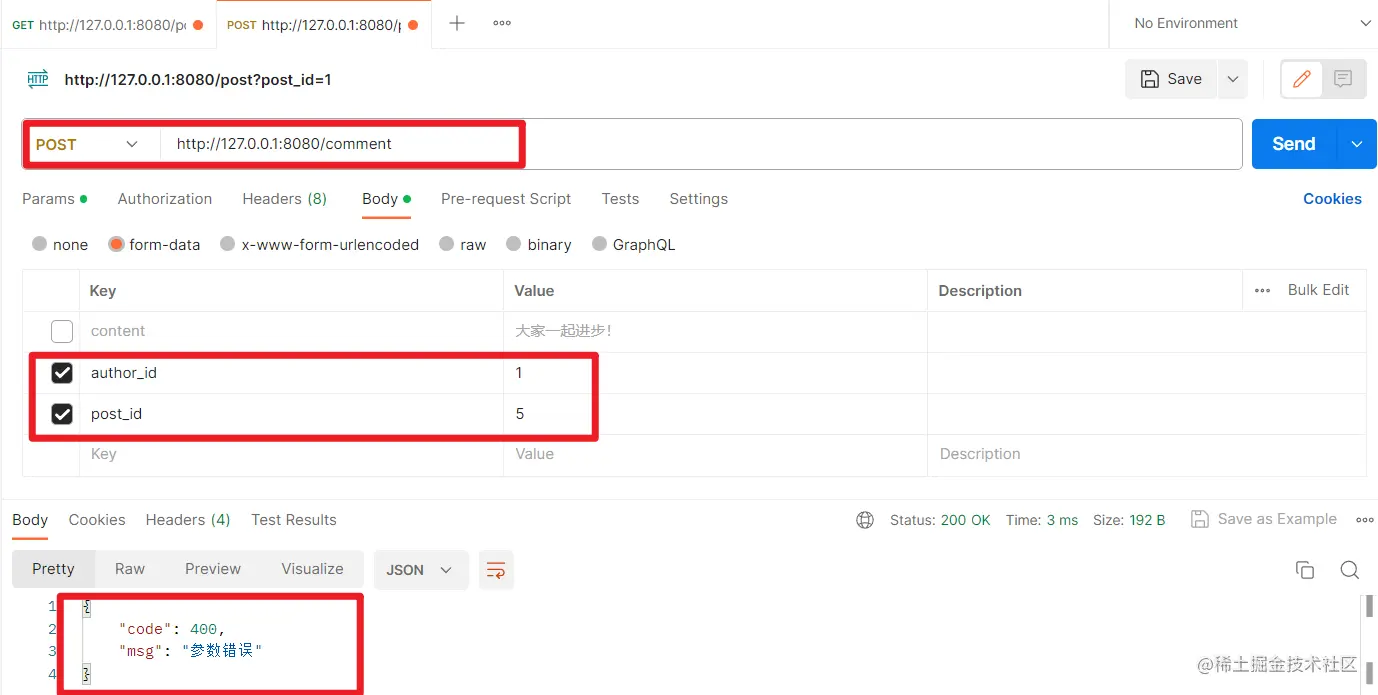Open the request Settings tab
The image size is (1378, 695).
[699, 199]
